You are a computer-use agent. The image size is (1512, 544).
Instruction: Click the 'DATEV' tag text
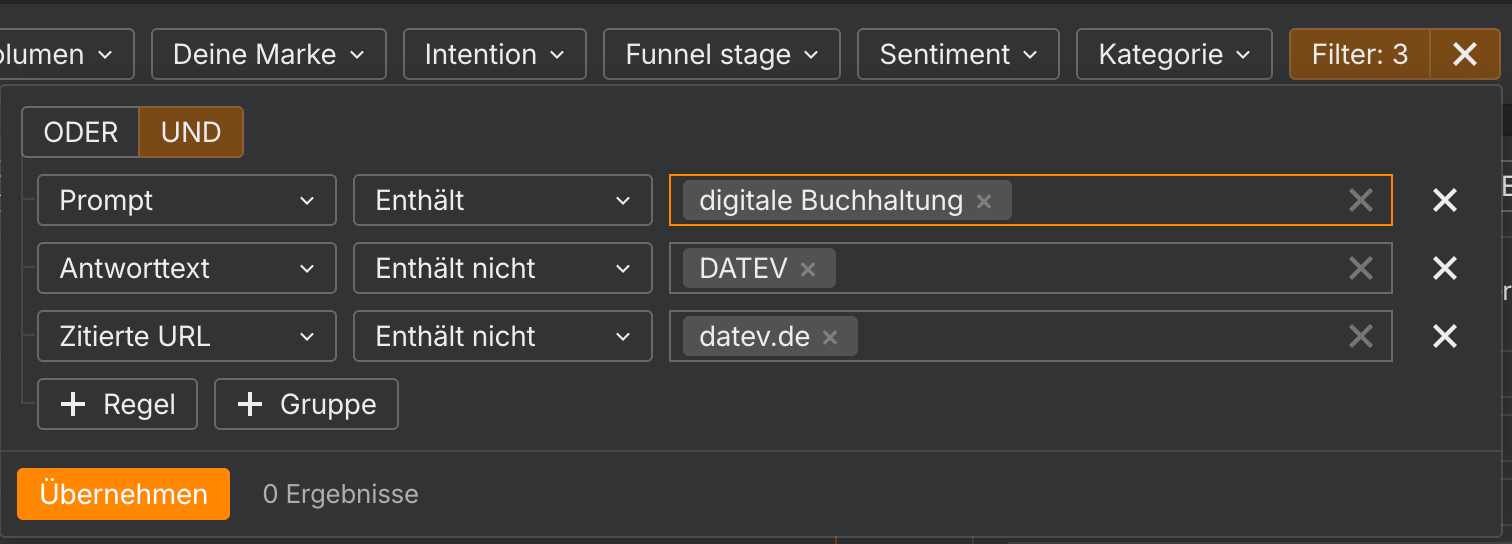click(x=743, y=269)
